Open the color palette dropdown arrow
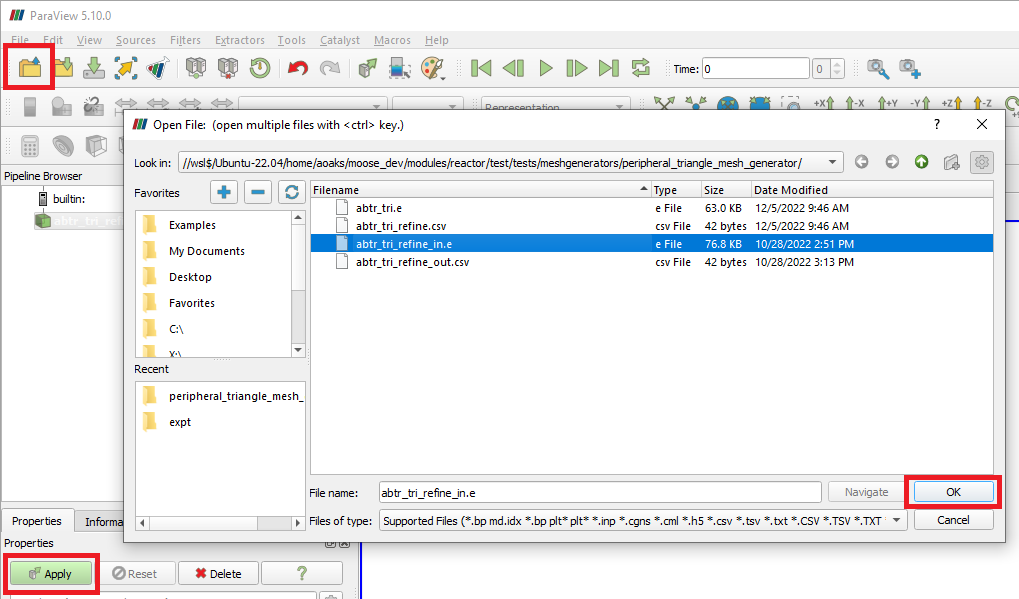 (444, 77)
